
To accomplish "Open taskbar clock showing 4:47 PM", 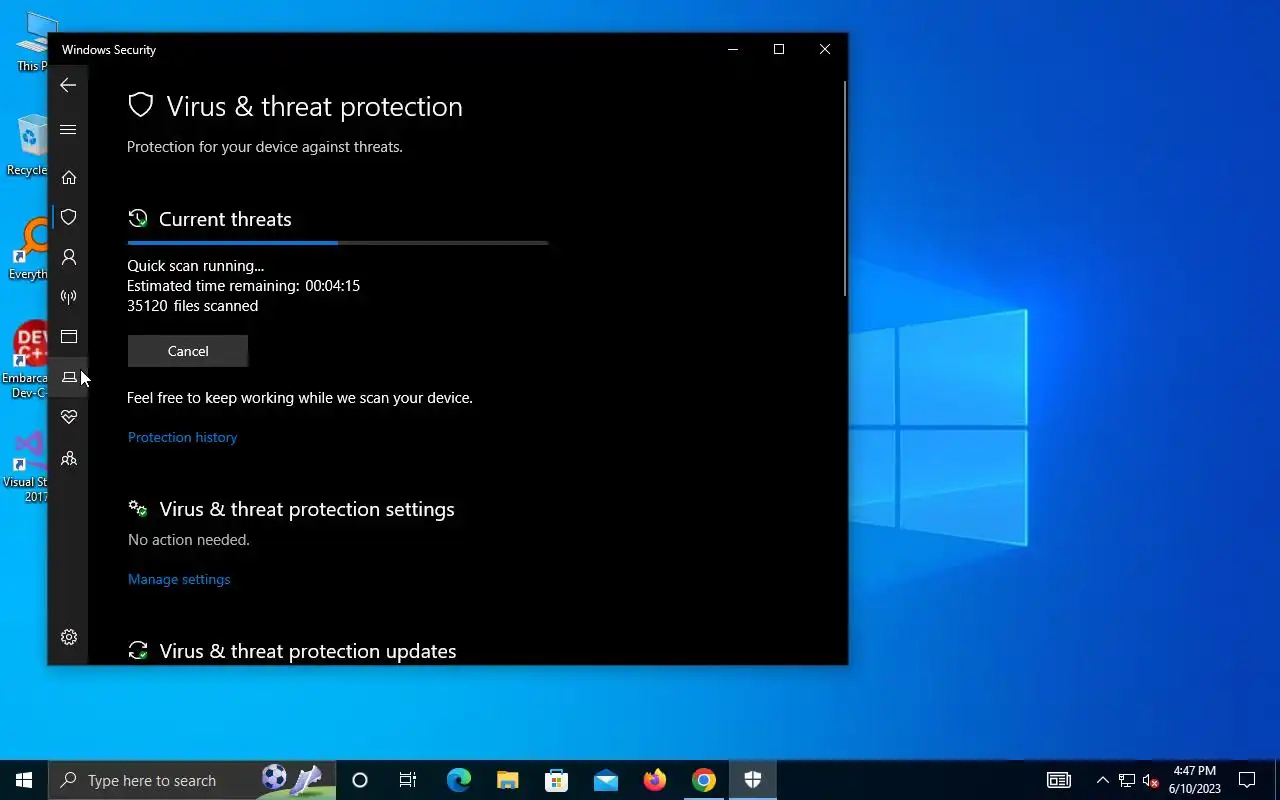I will pos(1195,780).
